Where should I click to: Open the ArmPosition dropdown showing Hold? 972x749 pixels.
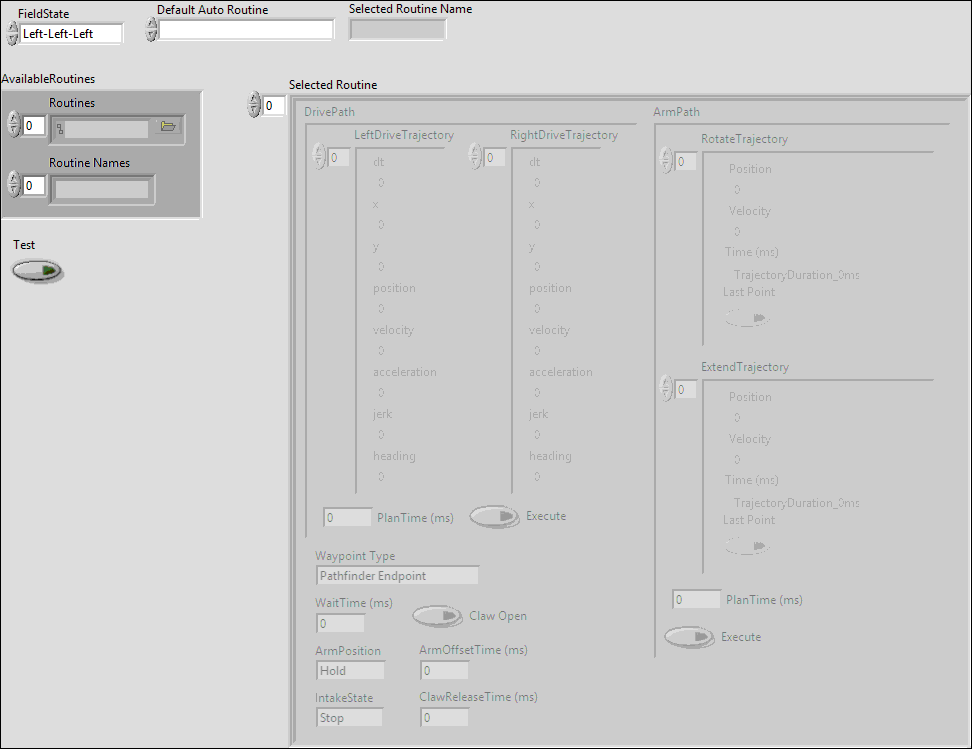[x=350, y=670]
